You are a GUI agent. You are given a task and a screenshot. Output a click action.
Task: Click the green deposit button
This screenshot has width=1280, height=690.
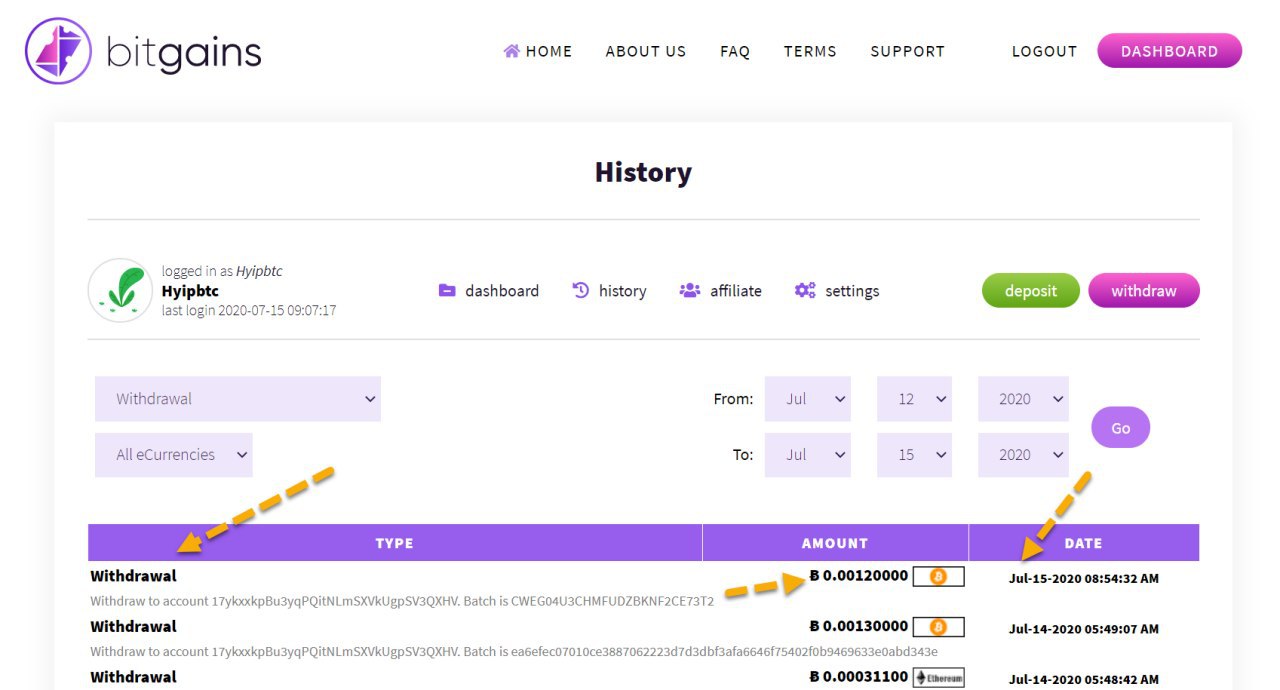[x=1031, y=291]
